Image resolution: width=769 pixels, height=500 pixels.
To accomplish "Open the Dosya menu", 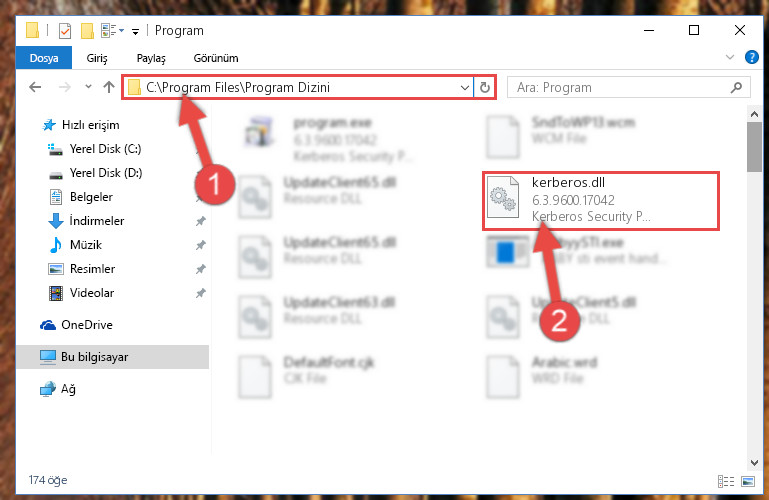I will click(x=44, y=58).
